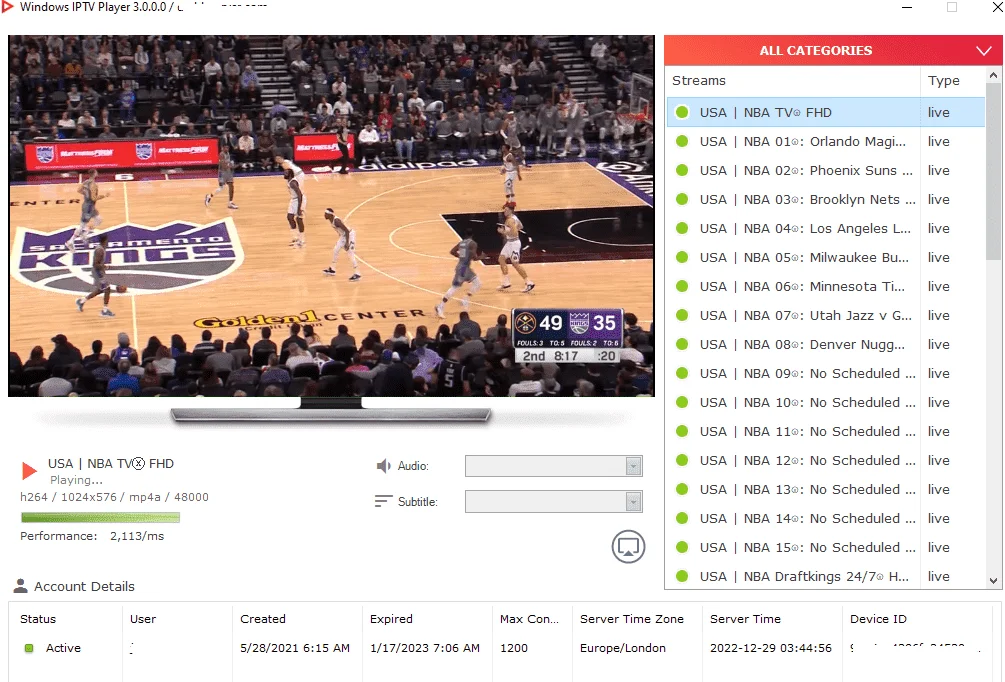Click green dot beside NBA 07 Utah Jazz
The width and height of the screenshot is (1005, 682).
pyautogui.click(x=682, y=315)
